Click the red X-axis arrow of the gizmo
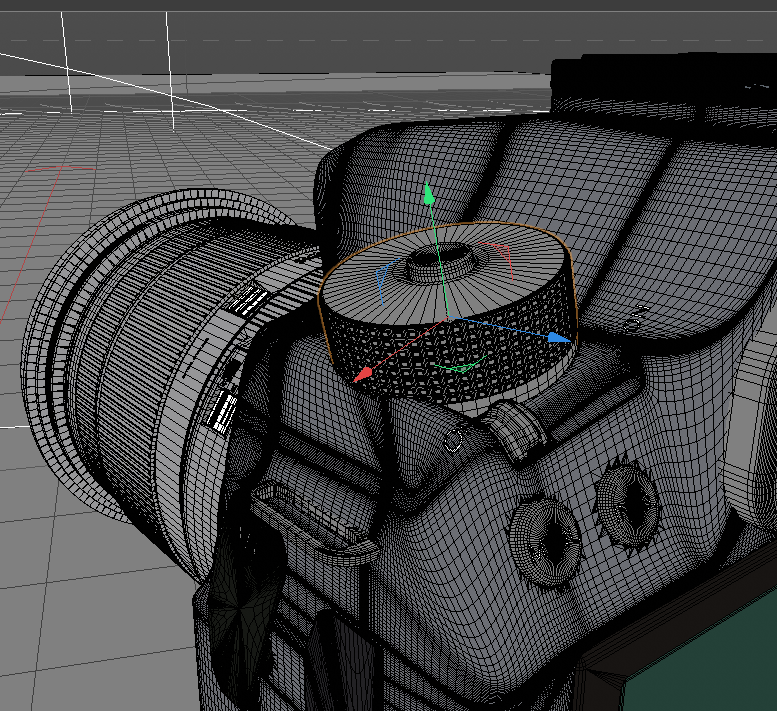The height and width of the screenshot is (711, 777). pyautogui.click(x=362, y=375)
